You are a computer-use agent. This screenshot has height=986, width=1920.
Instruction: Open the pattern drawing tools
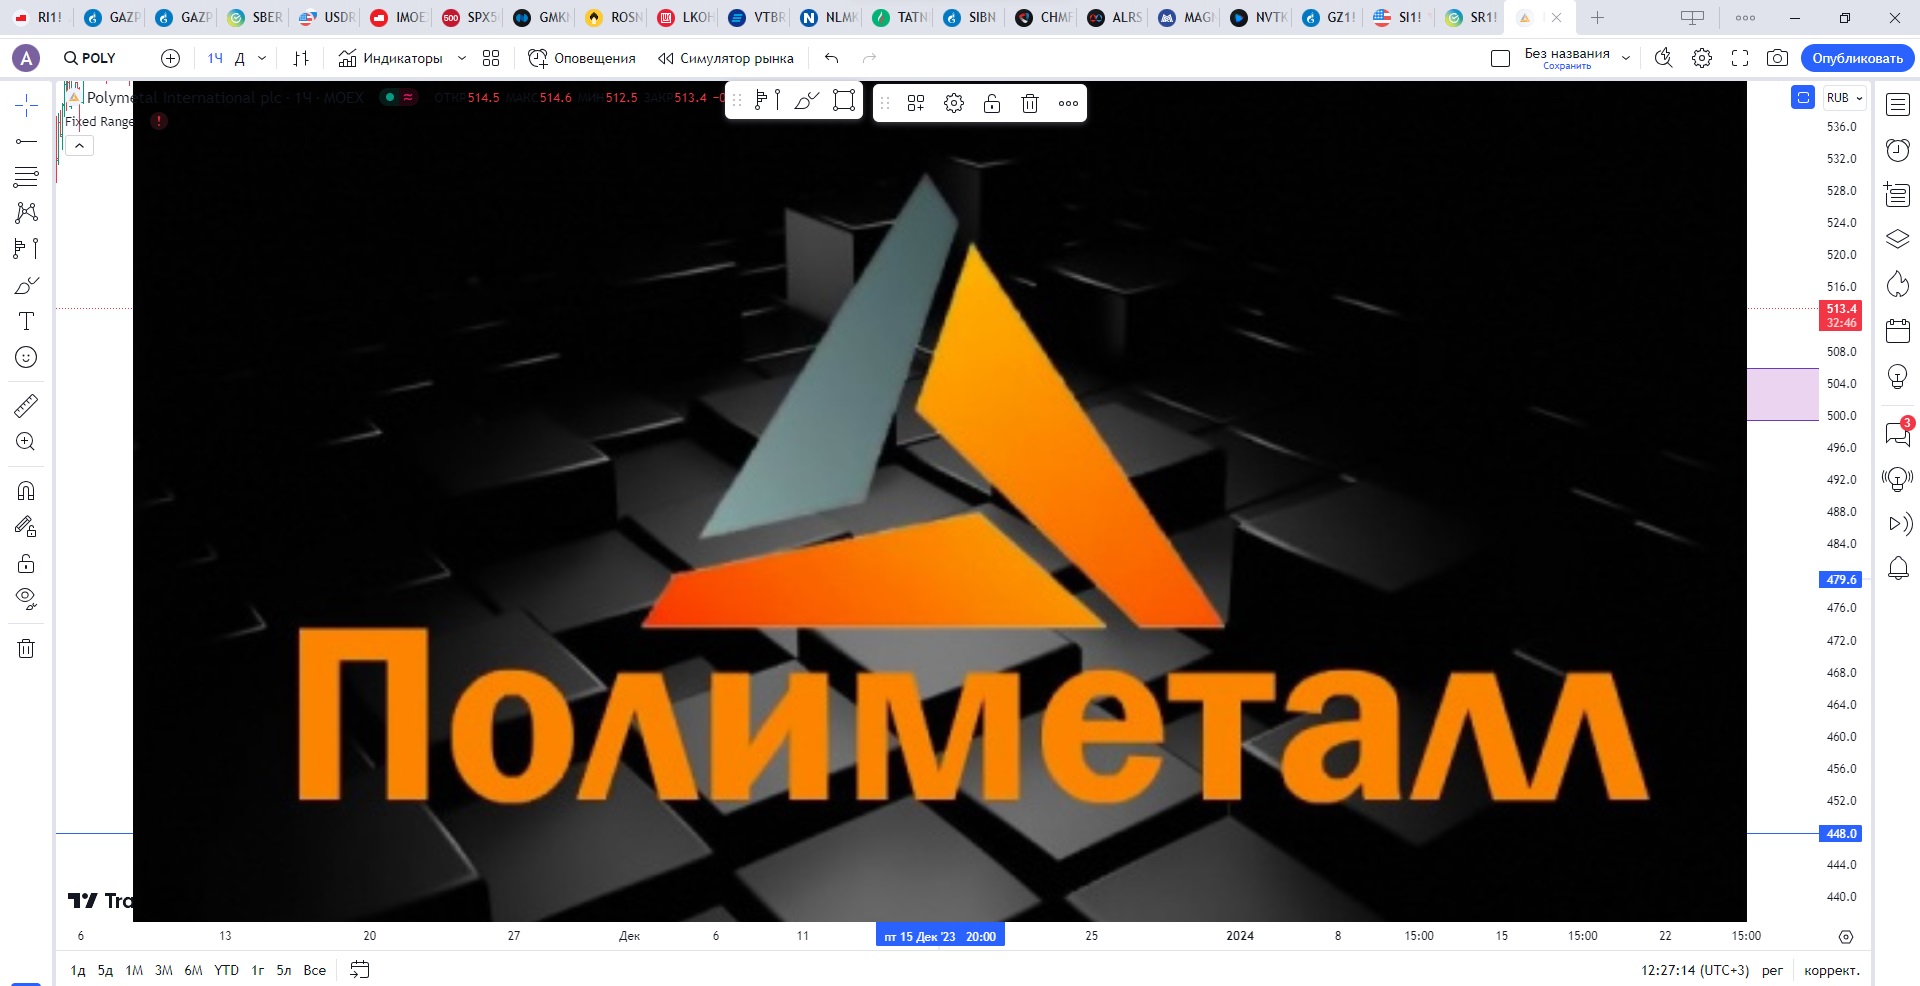click(x=26, y=213)
